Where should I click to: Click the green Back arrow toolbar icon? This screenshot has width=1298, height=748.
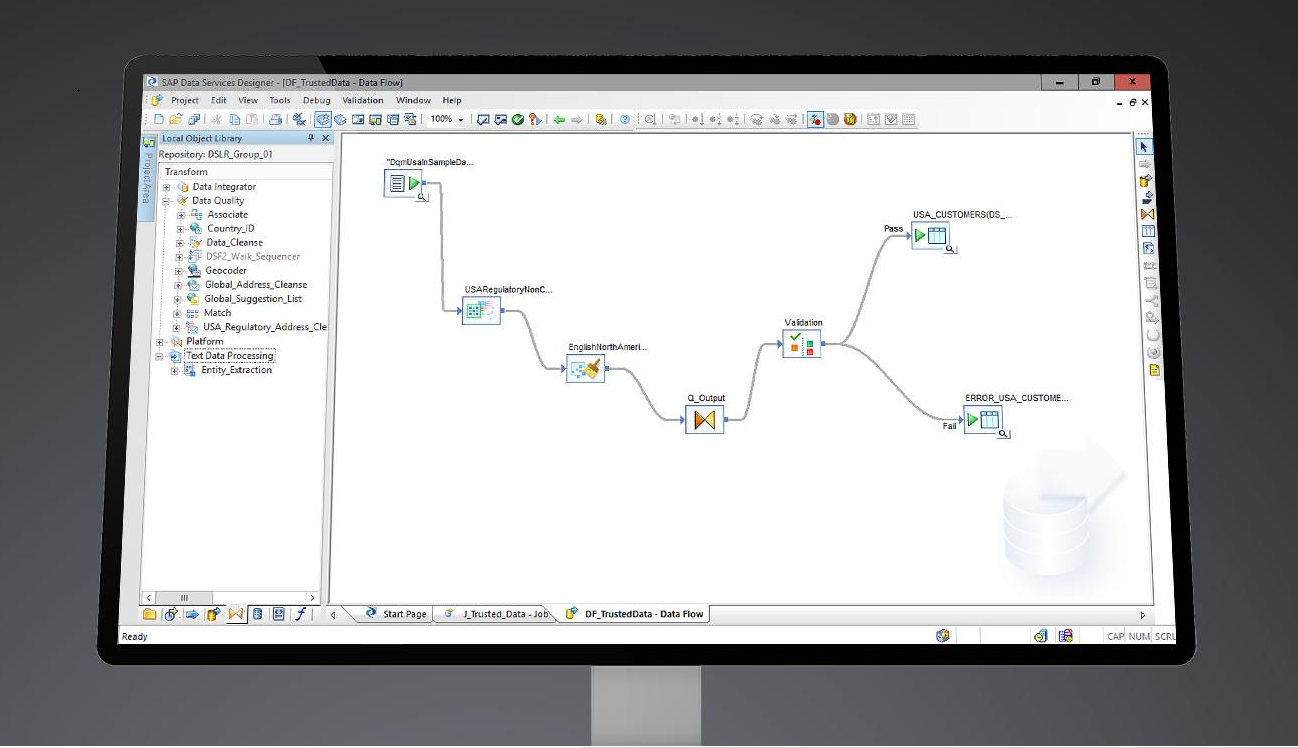click(559, 119)
